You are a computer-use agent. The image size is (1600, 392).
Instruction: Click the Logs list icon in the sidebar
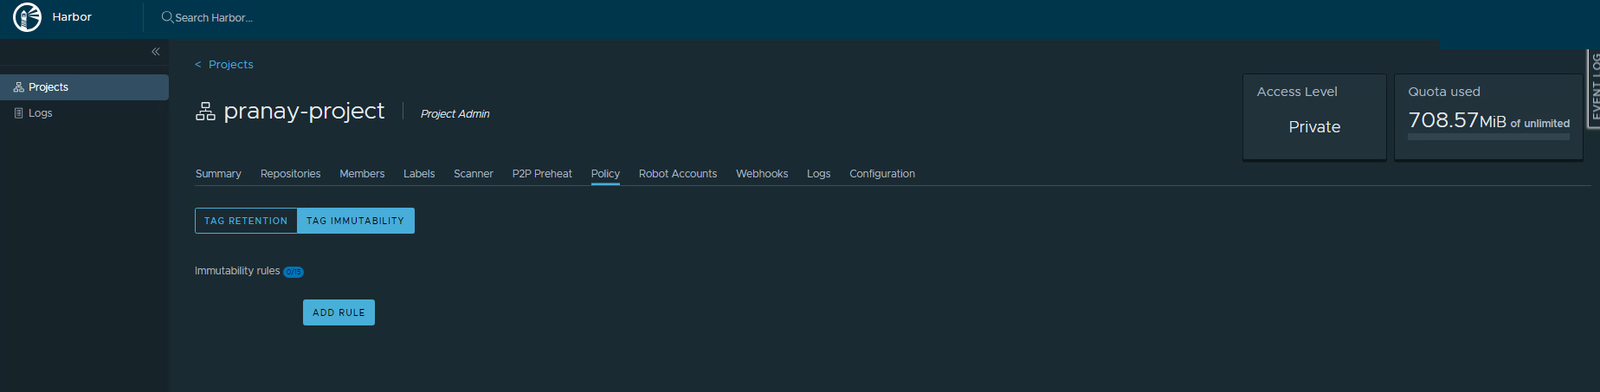click(x=18, y=113)
